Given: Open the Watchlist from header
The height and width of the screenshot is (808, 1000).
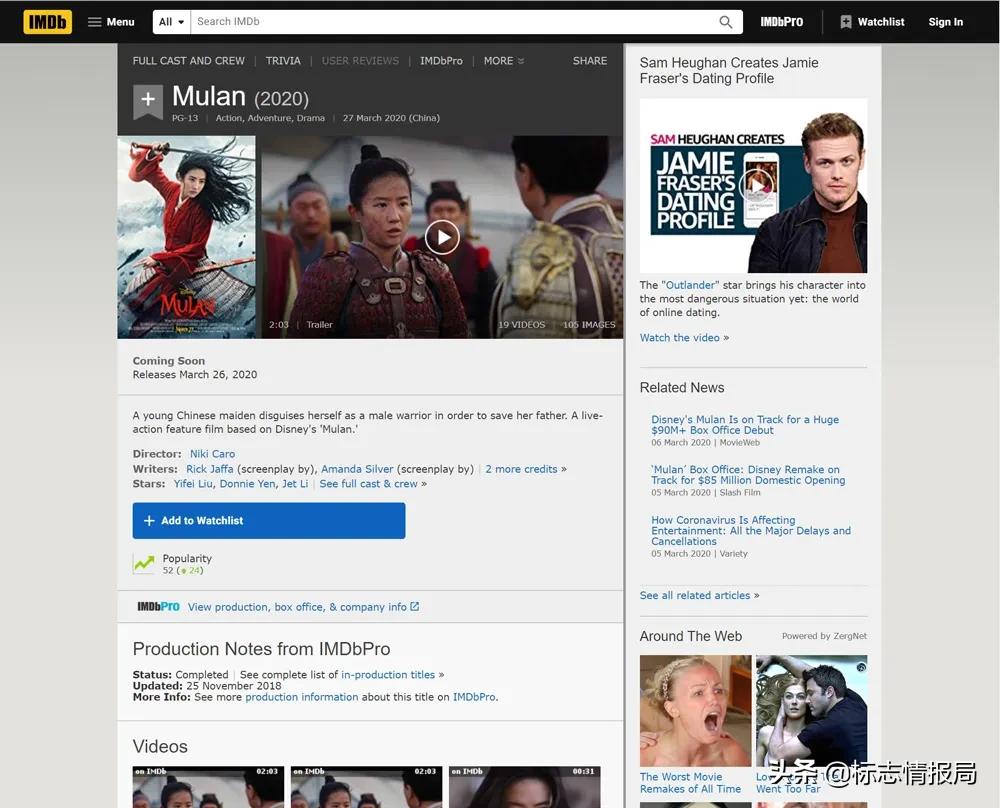Looking at the screenshot, I should 872,22.
